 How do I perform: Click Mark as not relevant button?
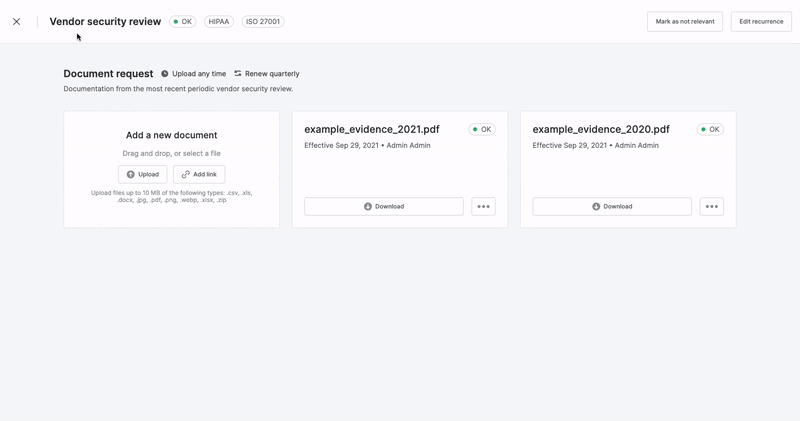click(x=685, y=21)
